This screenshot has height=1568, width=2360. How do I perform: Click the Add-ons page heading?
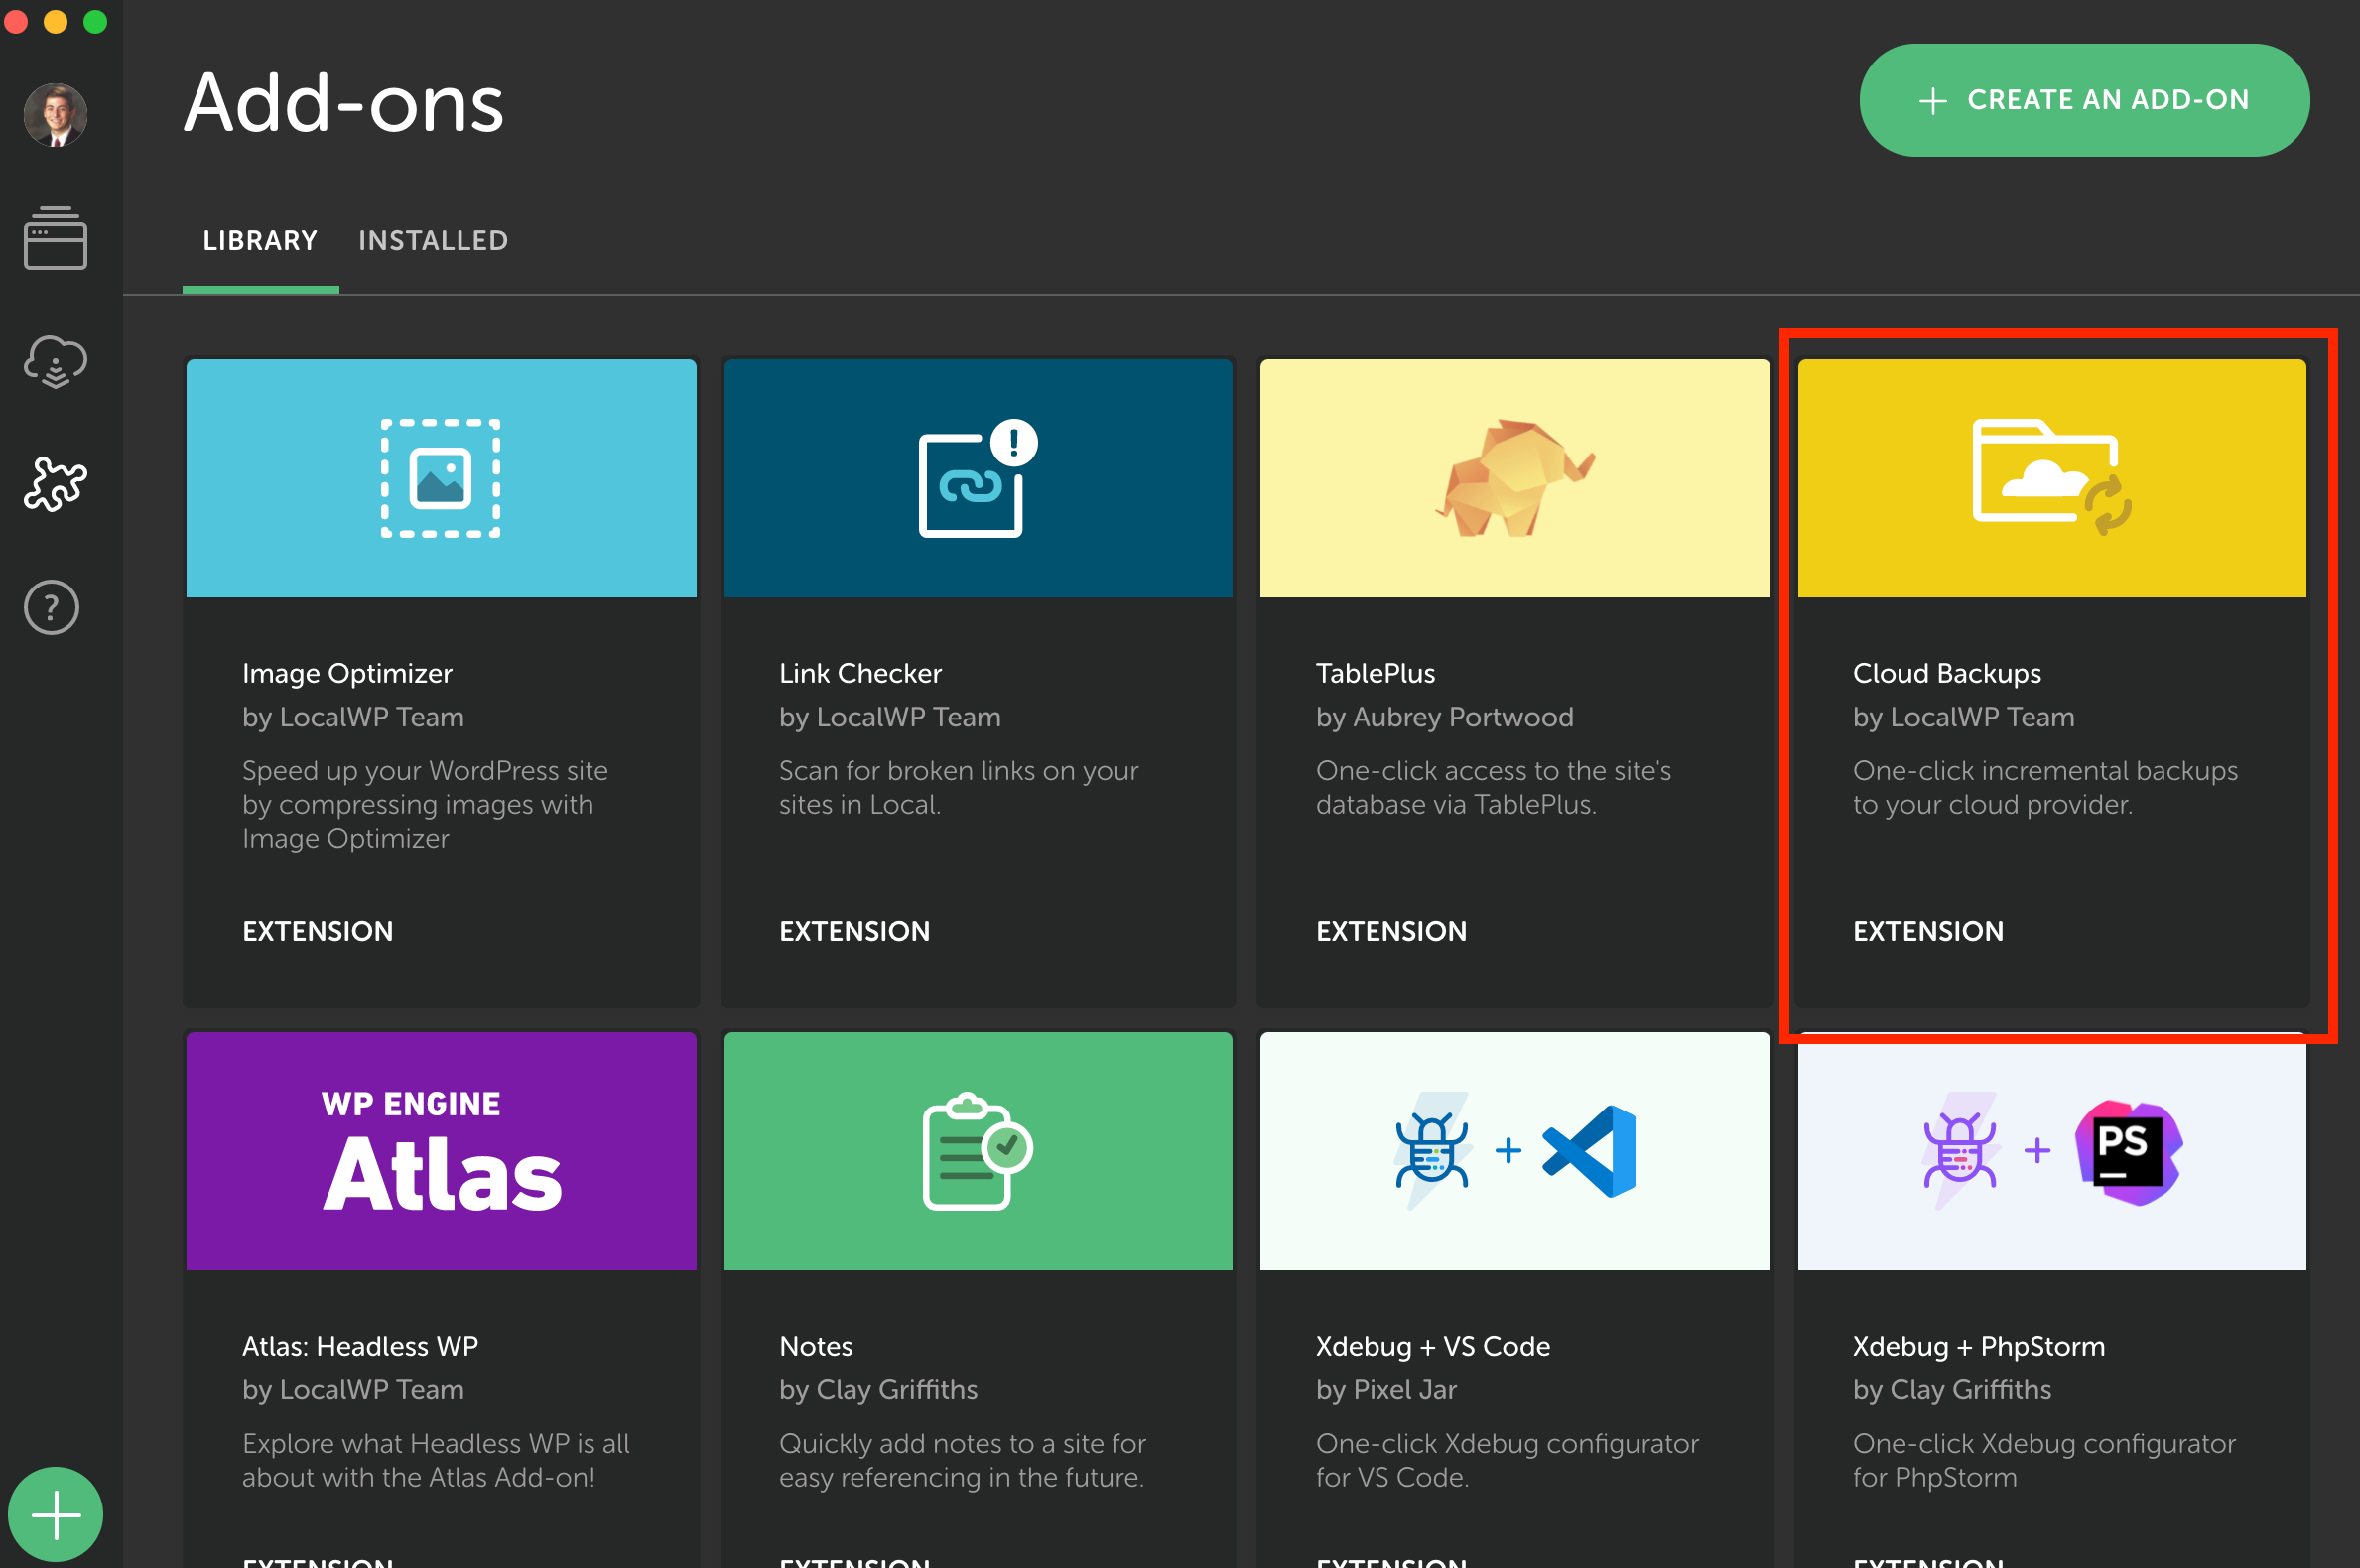344,103
